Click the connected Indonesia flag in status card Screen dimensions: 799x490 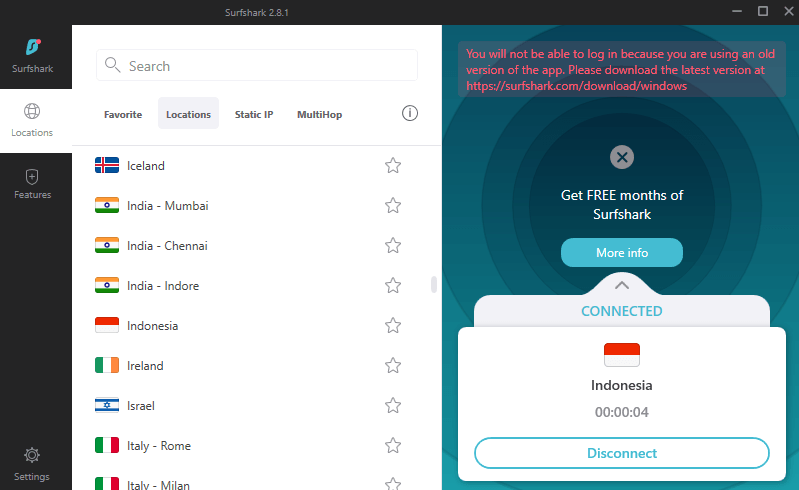(x=622, y=355)
